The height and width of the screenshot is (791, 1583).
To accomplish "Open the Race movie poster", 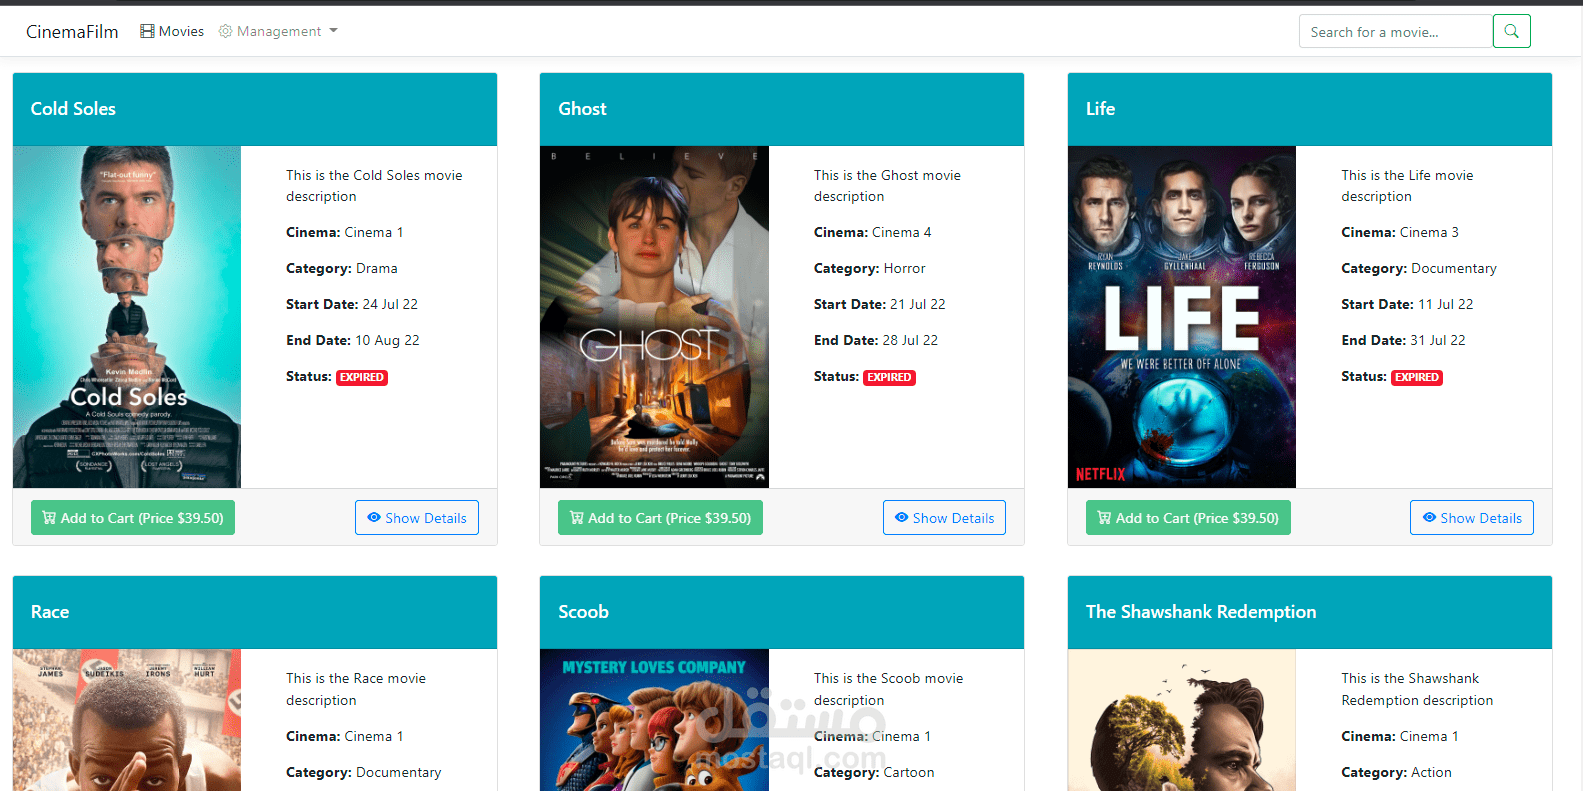I will point(127,720).
